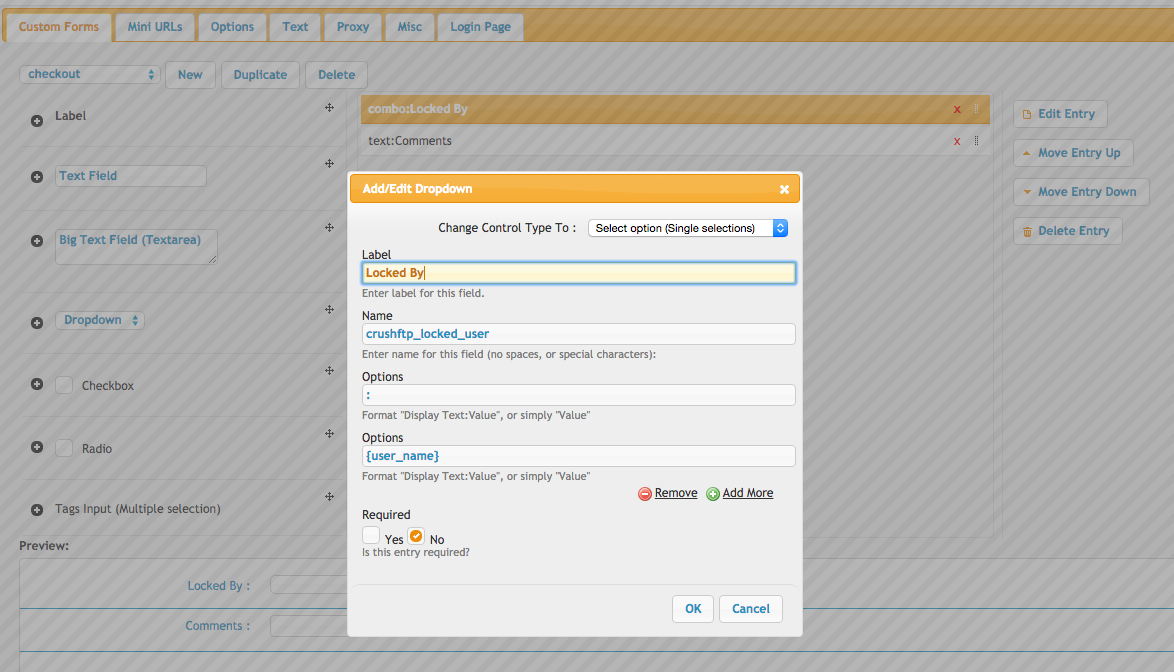This screenshot has width=1174, height=672.
Task: Open the Login Page tab
Action: 481,27
